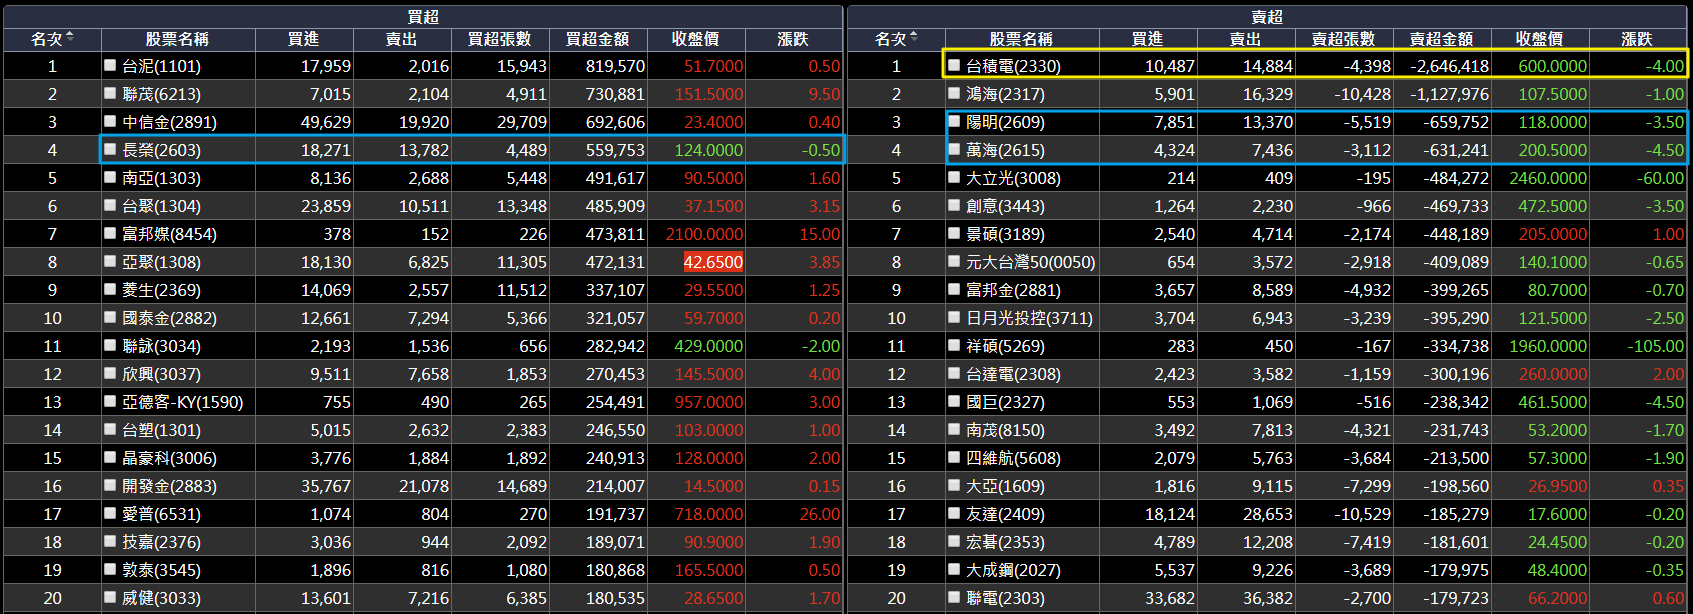The height and width of the screenshot is (614, 1693).
Task: Open stock 聯詠(3034)
Action: tap(161, 346)
